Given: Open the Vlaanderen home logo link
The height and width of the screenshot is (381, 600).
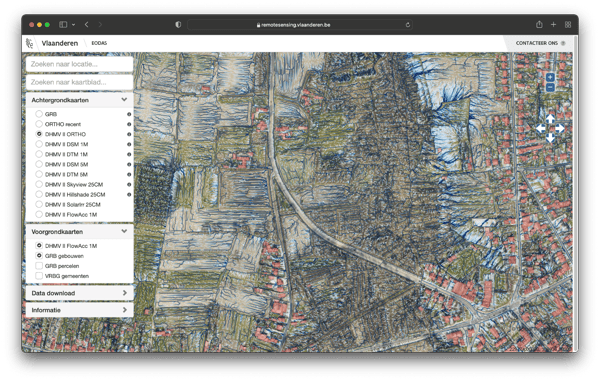Looking at the screenshot, I should pyautogui.click(x=52, y=43).
